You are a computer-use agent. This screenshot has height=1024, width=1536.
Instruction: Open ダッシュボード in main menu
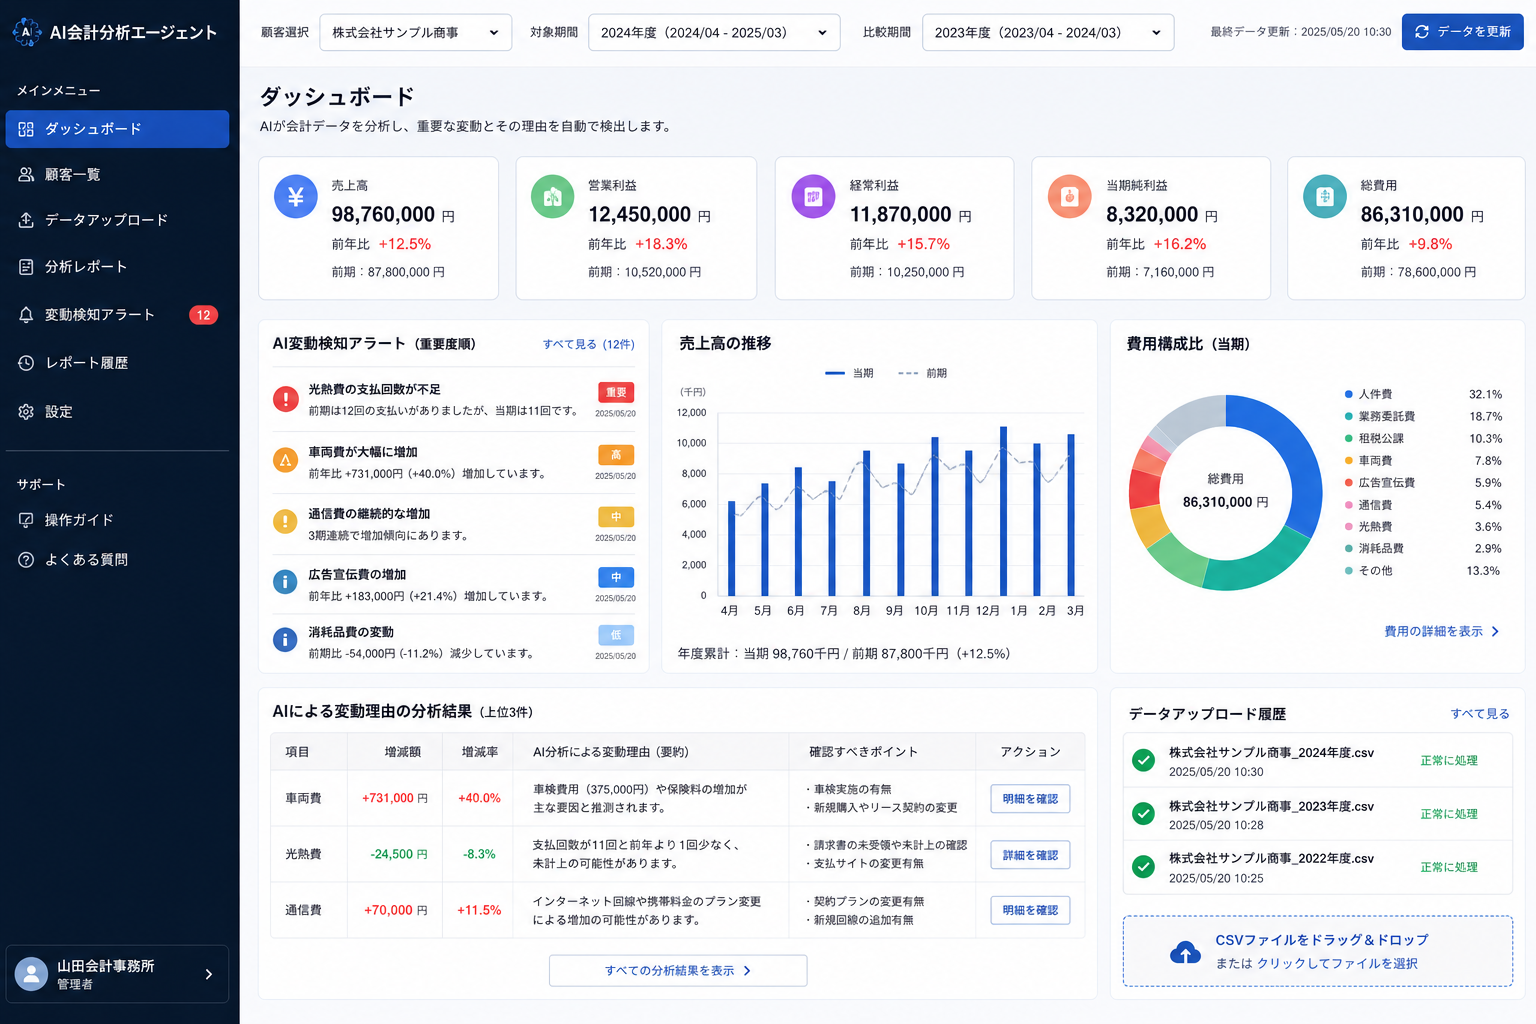tap(117, 129)
